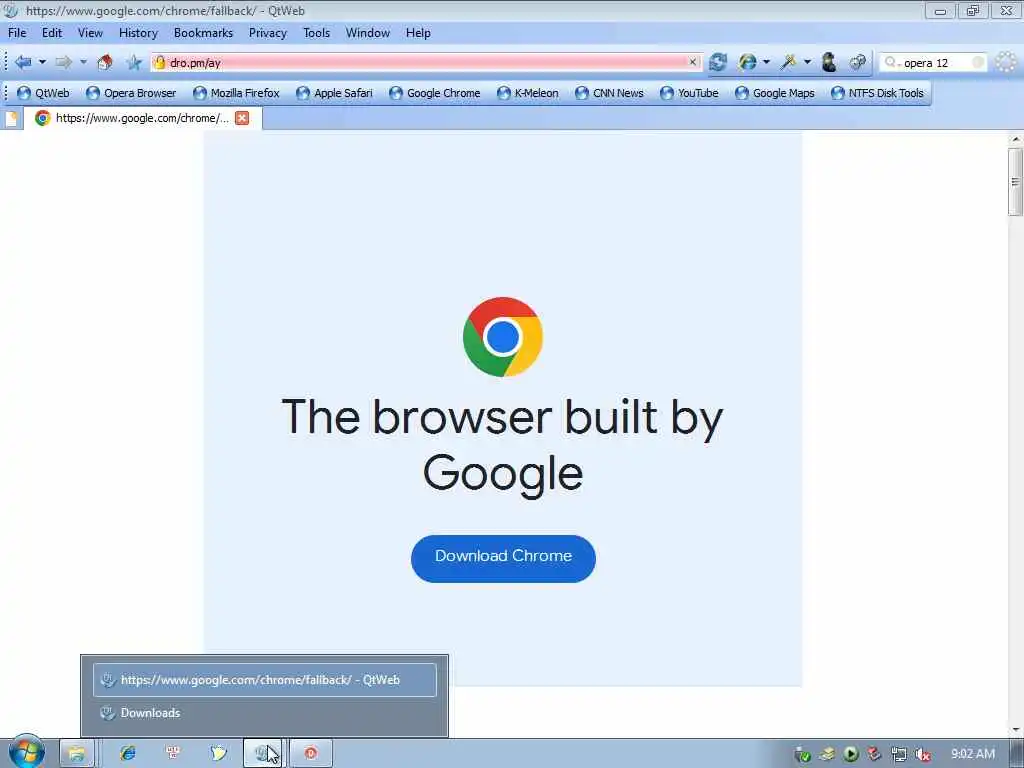Launch Internet Explorer from the taskbar
The image size is (1024, 768).
click(x=128, y=754)
